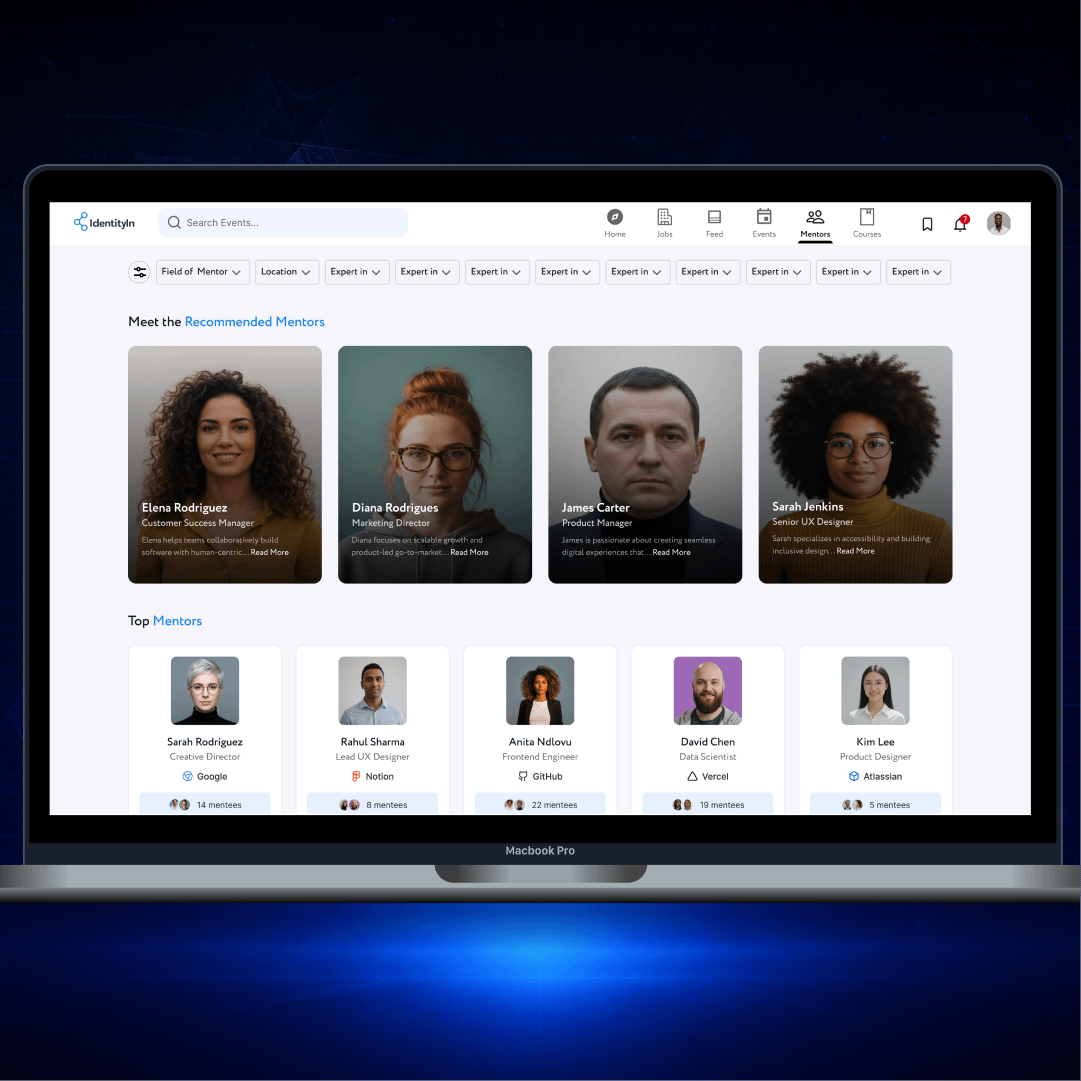View Rahul Sharma's 8 mentees
The height and width of the screenshot is (1081, 1081).
click(x=372, y=804)
